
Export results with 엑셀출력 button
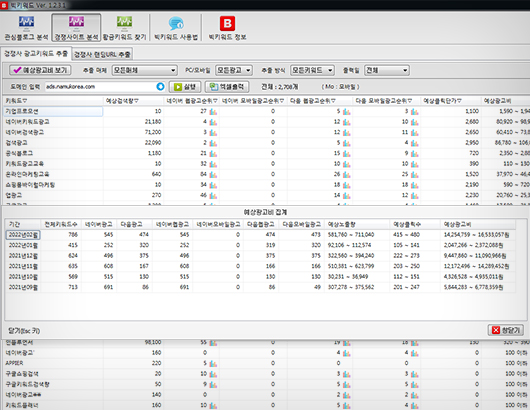(x=227, y=87)
